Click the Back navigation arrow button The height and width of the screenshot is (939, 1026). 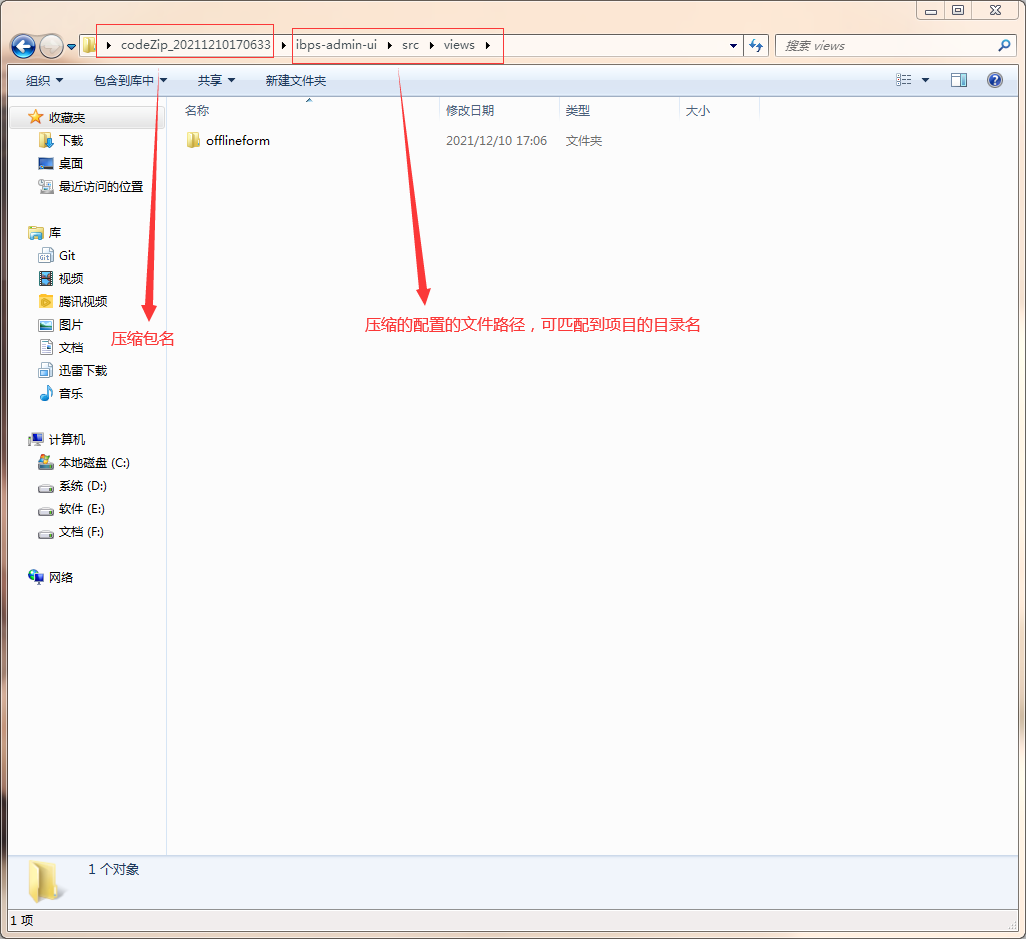click(24, 46)
